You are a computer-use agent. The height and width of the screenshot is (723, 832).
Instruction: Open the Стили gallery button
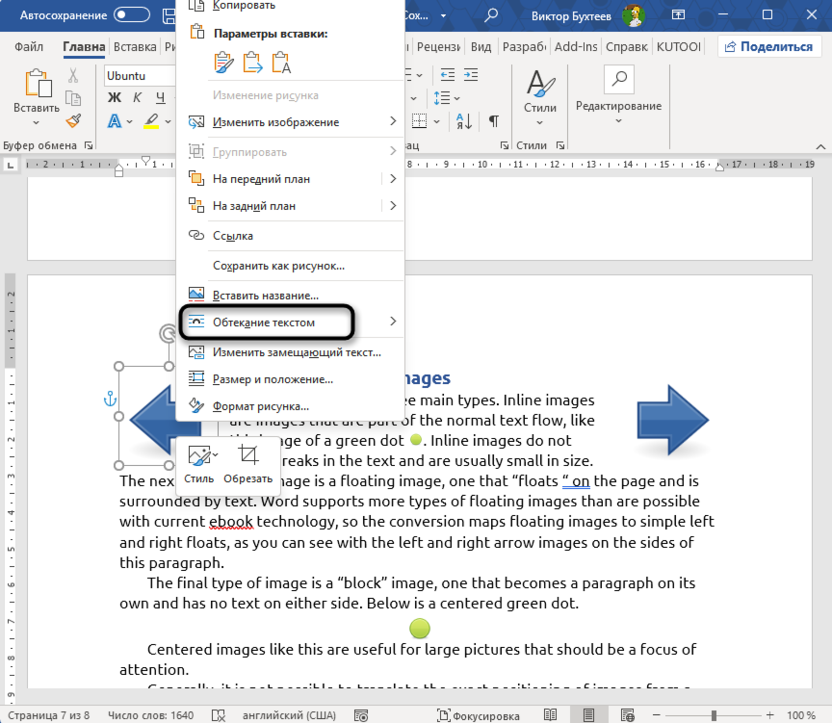[x=540, y=97]
